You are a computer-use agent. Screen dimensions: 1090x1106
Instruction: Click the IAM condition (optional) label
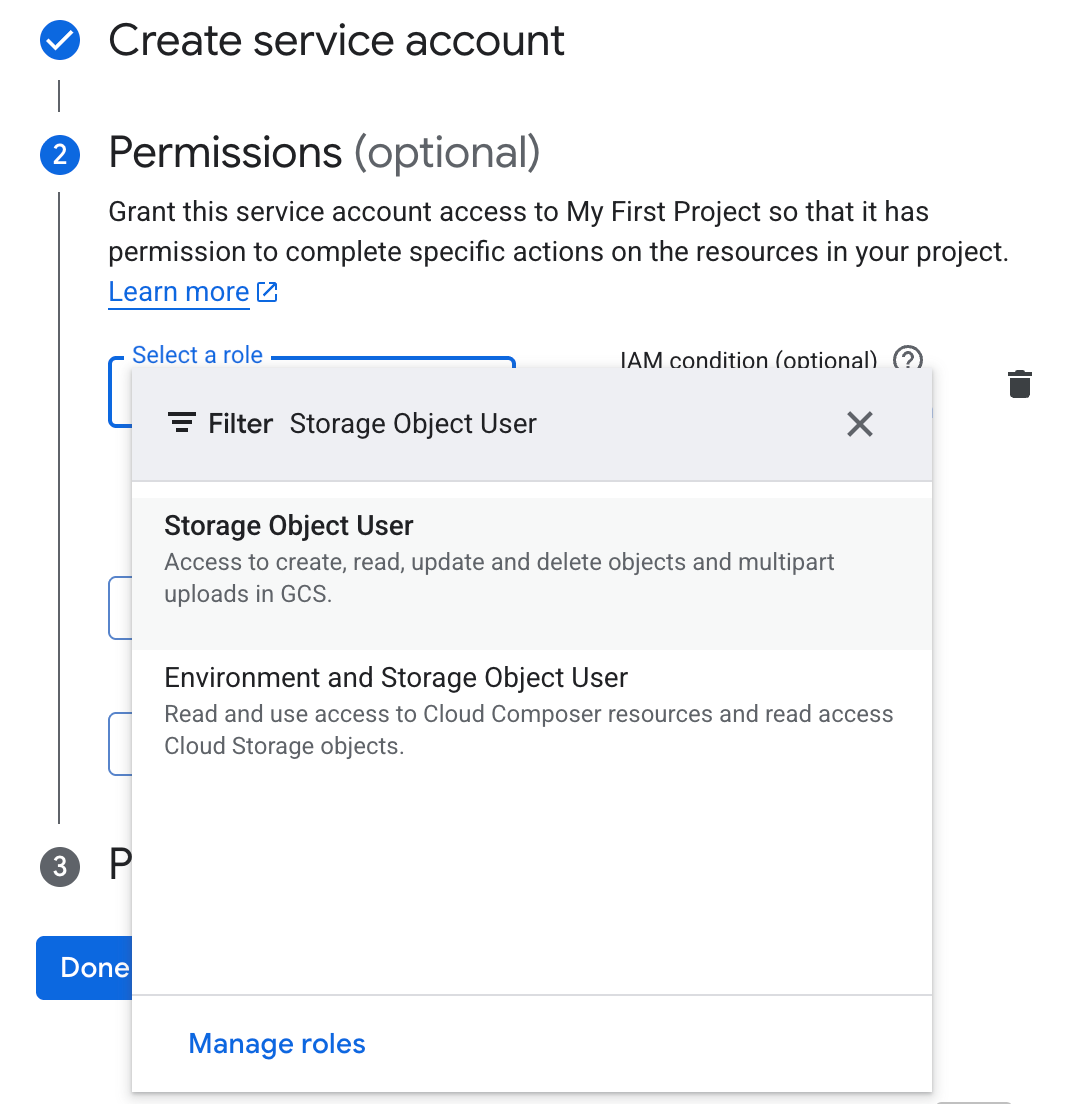click(748, 359)
